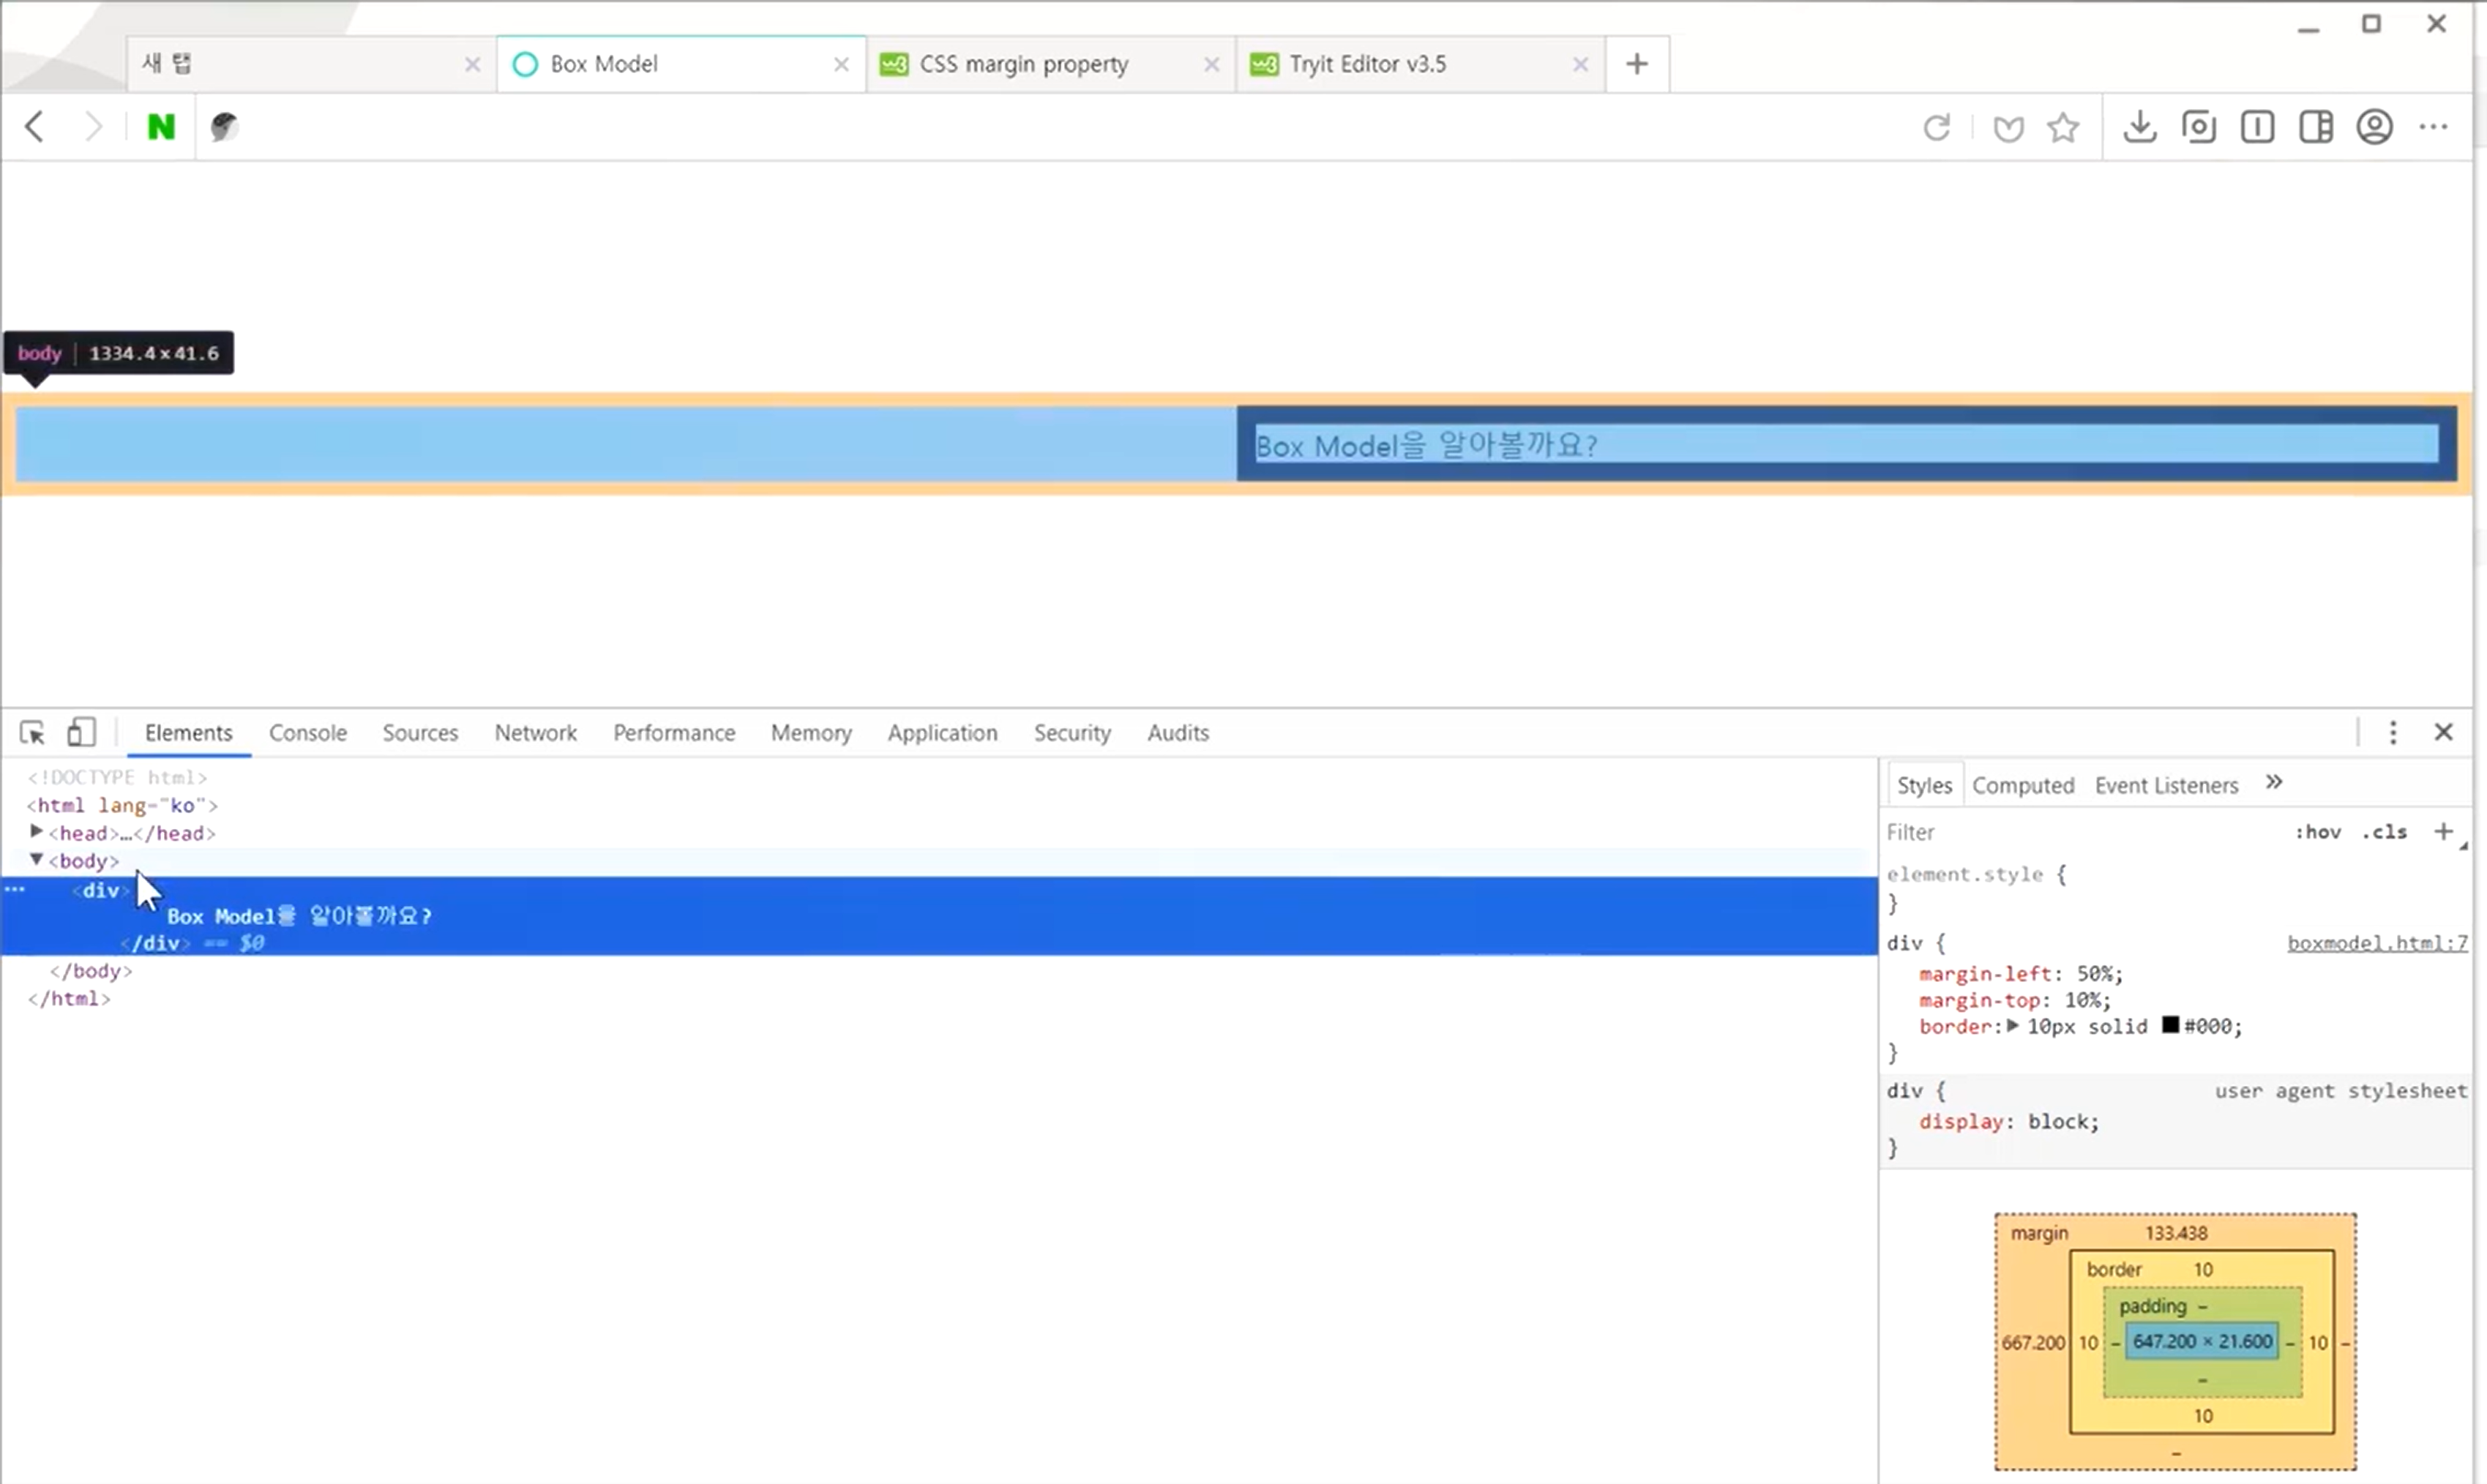The image size is (2487, 1484).
Task: Open the downloads icon in toolbar
Action: point(2139,127)
